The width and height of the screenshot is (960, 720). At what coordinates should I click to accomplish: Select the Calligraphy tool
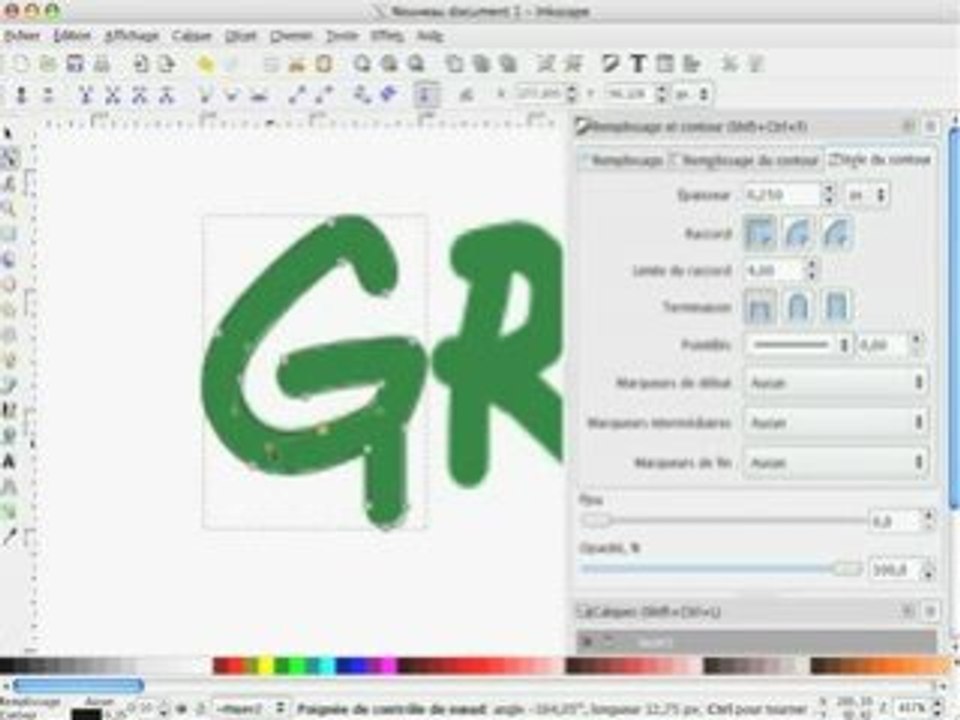[x=9, y=410]
